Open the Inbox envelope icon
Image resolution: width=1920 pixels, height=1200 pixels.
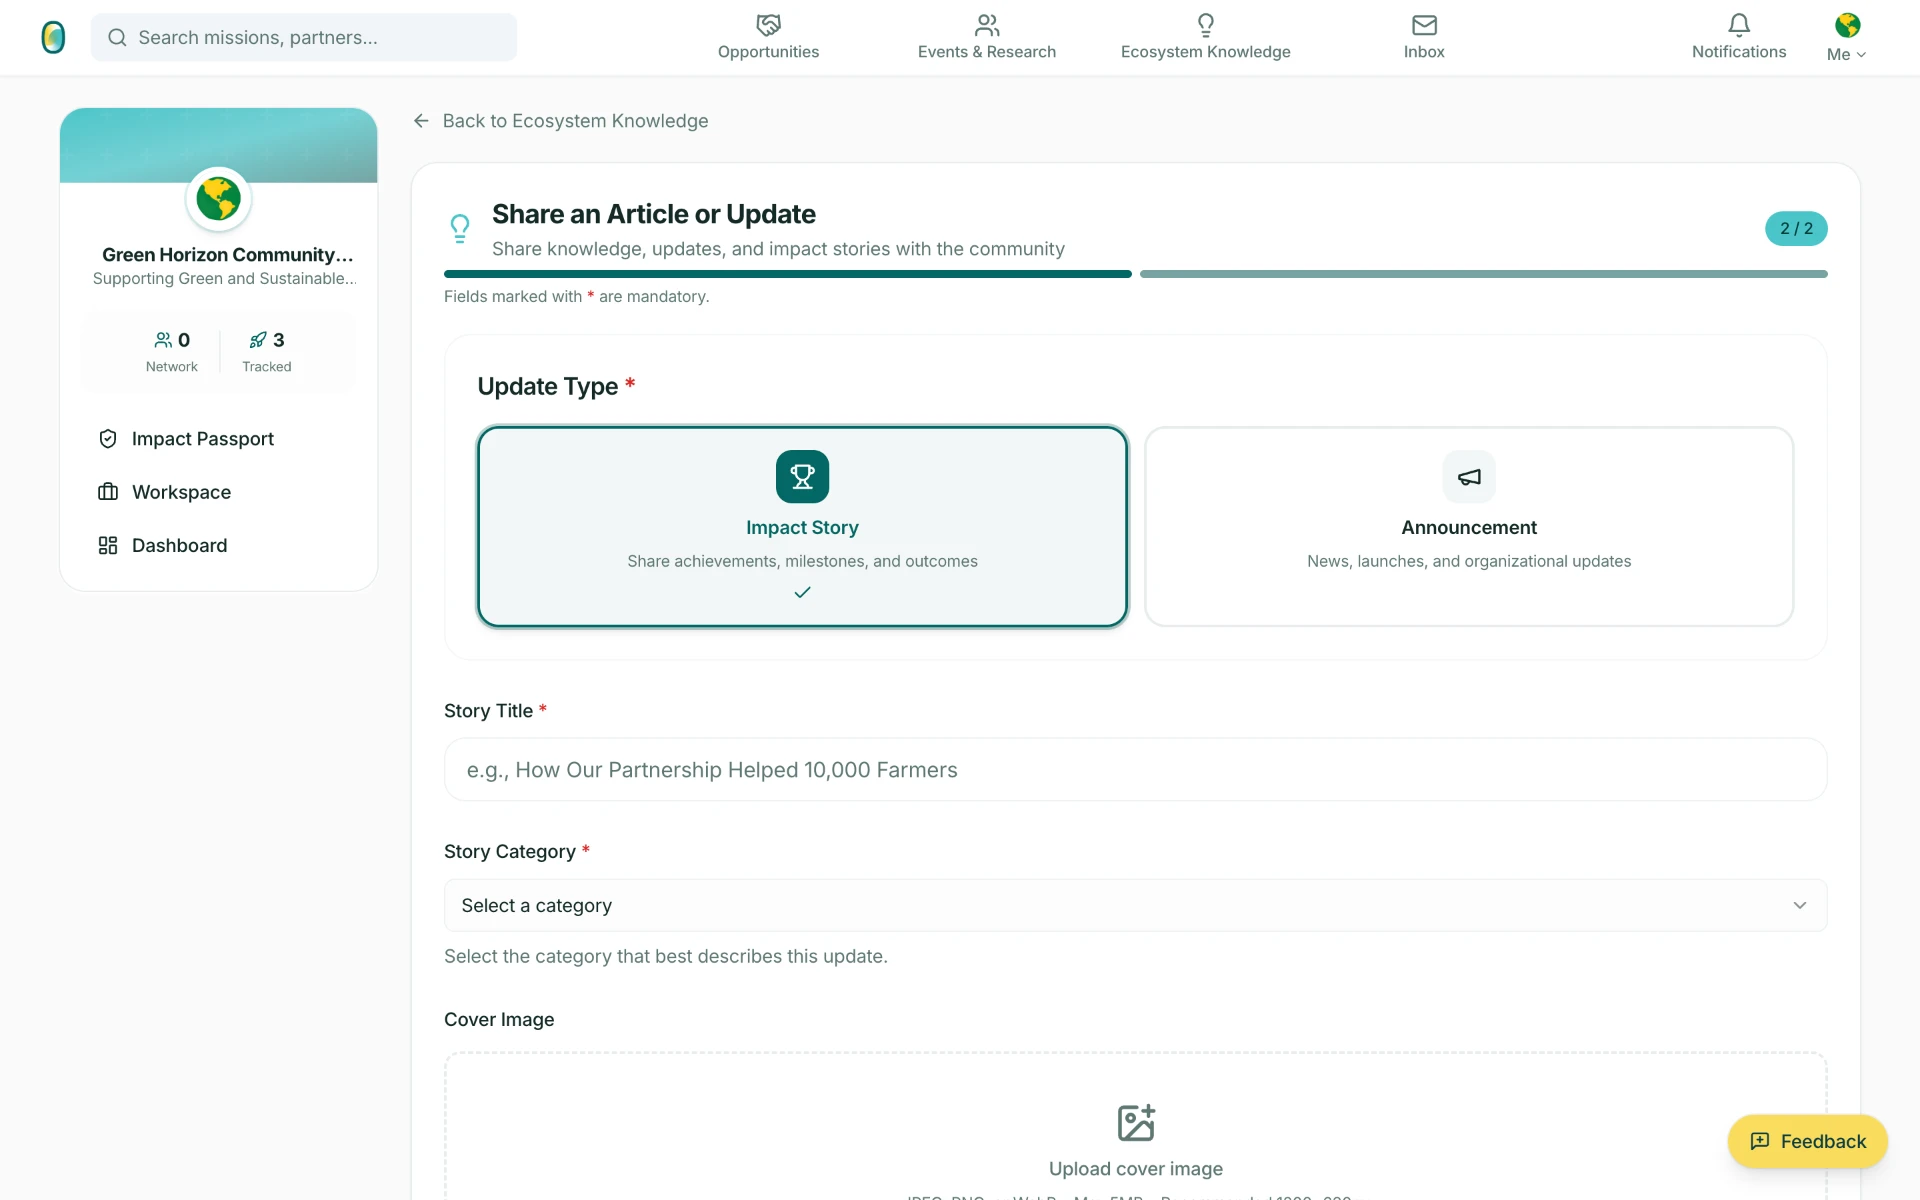[1424, 25]
